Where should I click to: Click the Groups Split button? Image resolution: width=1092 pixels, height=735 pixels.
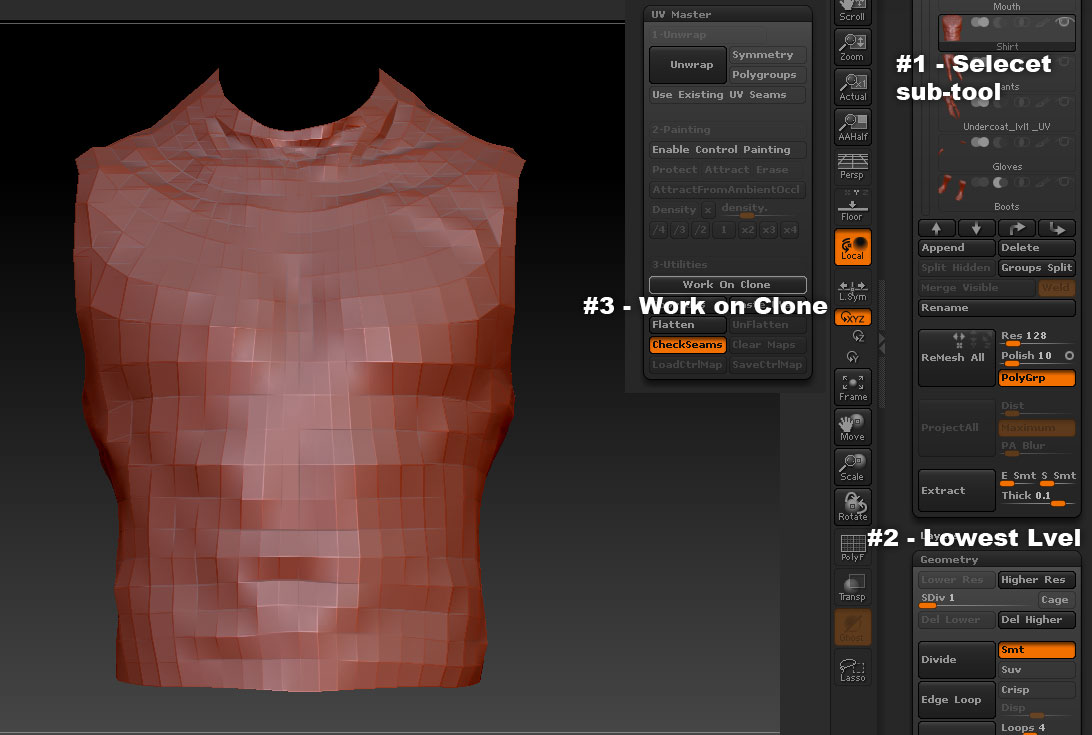click(1037, 268)
